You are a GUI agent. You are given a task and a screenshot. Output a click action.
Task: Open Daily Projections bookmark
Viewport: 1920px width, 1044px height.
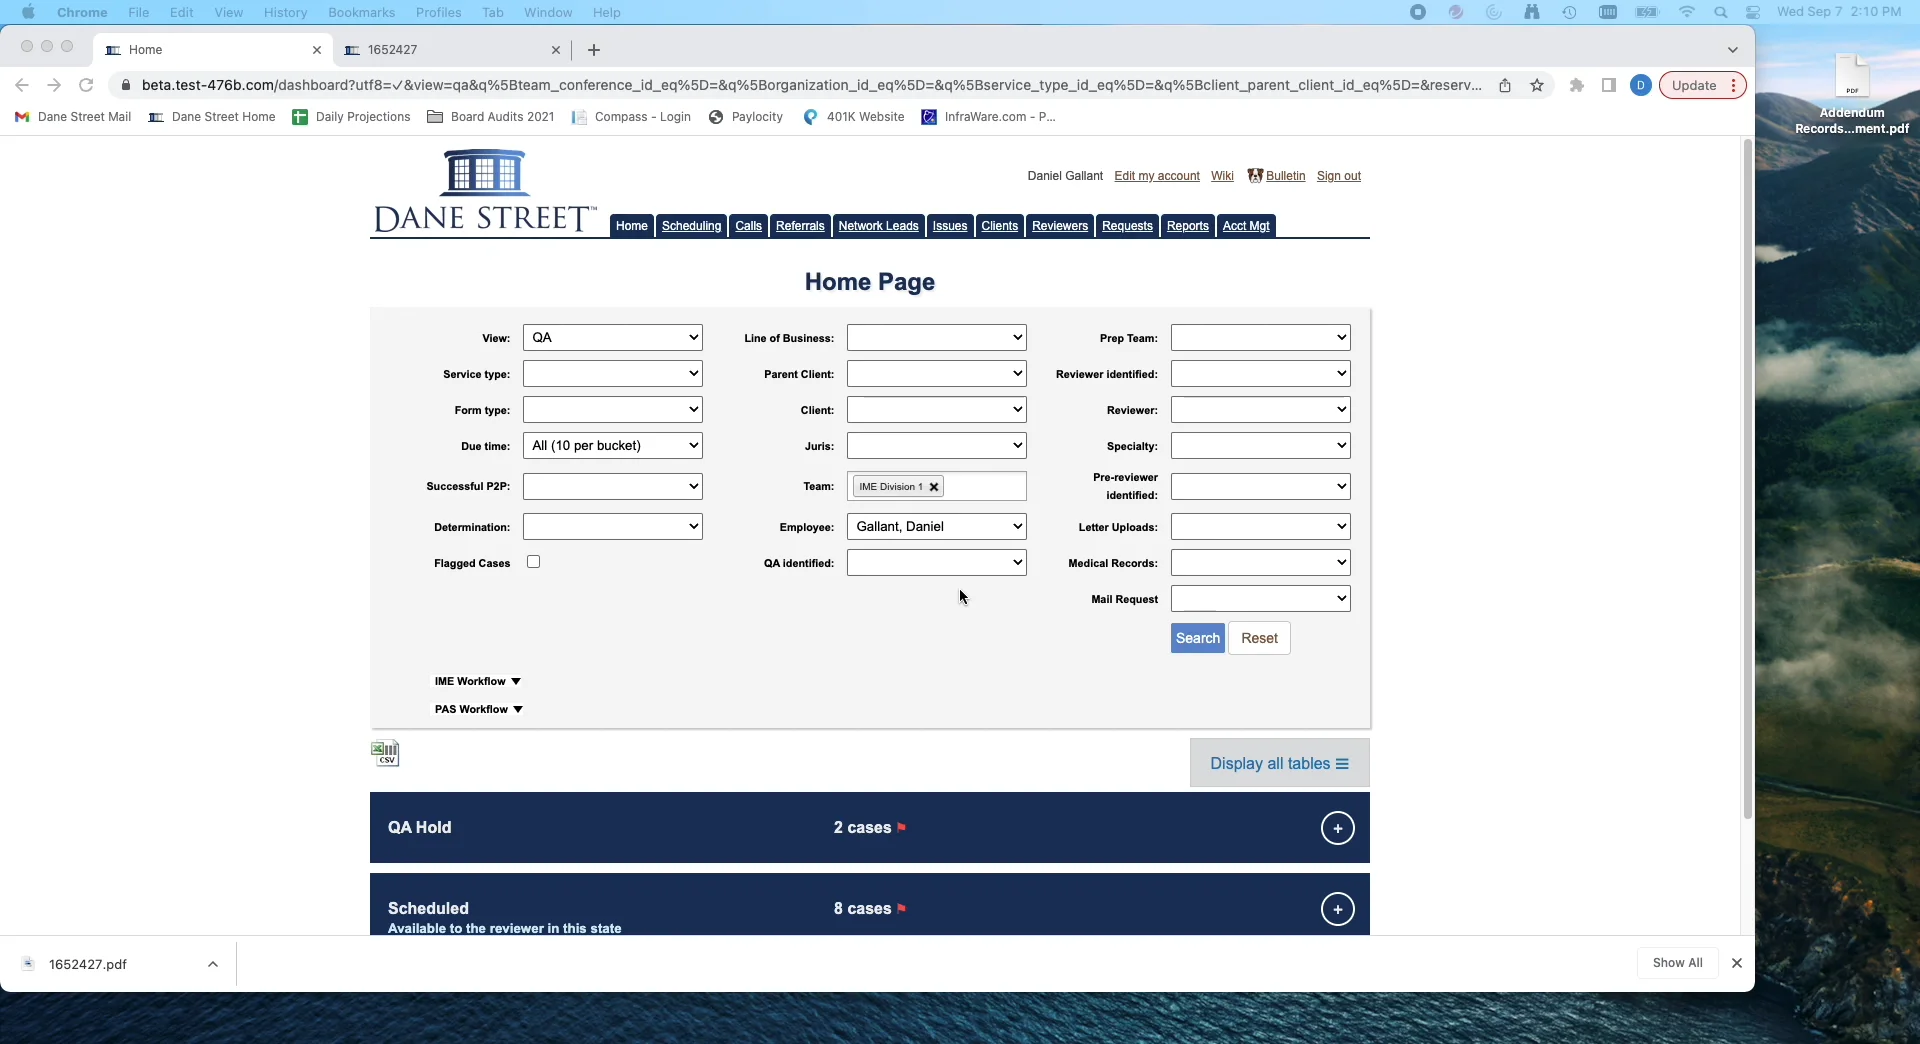point(351,117)
